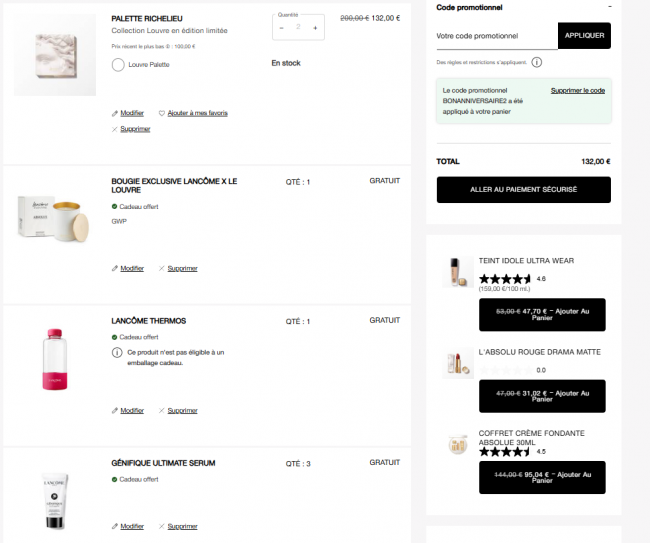Add L'Absolu Rouge Drama Matte to cart
Screen dimensions: 650x543
coord(542,396)
